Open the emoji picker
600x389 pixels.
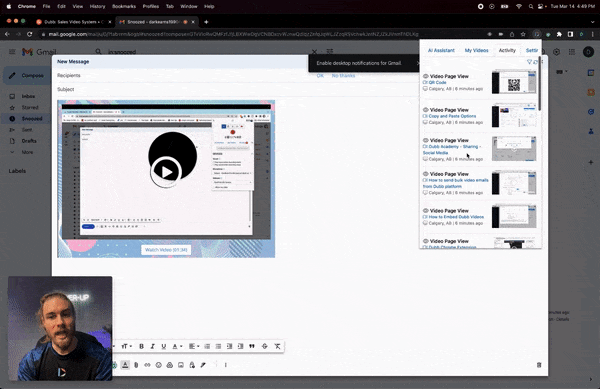click(x=158, y=365)
